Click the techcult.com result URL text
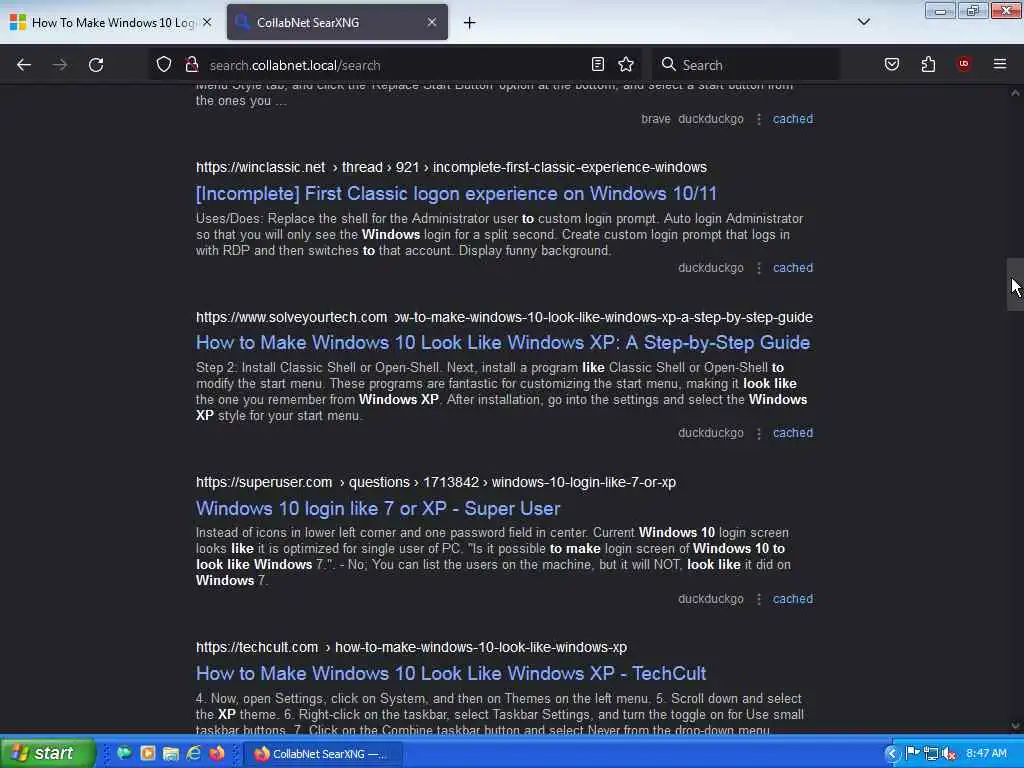This screenshot has height=768, width=1024. click(411, 647)
